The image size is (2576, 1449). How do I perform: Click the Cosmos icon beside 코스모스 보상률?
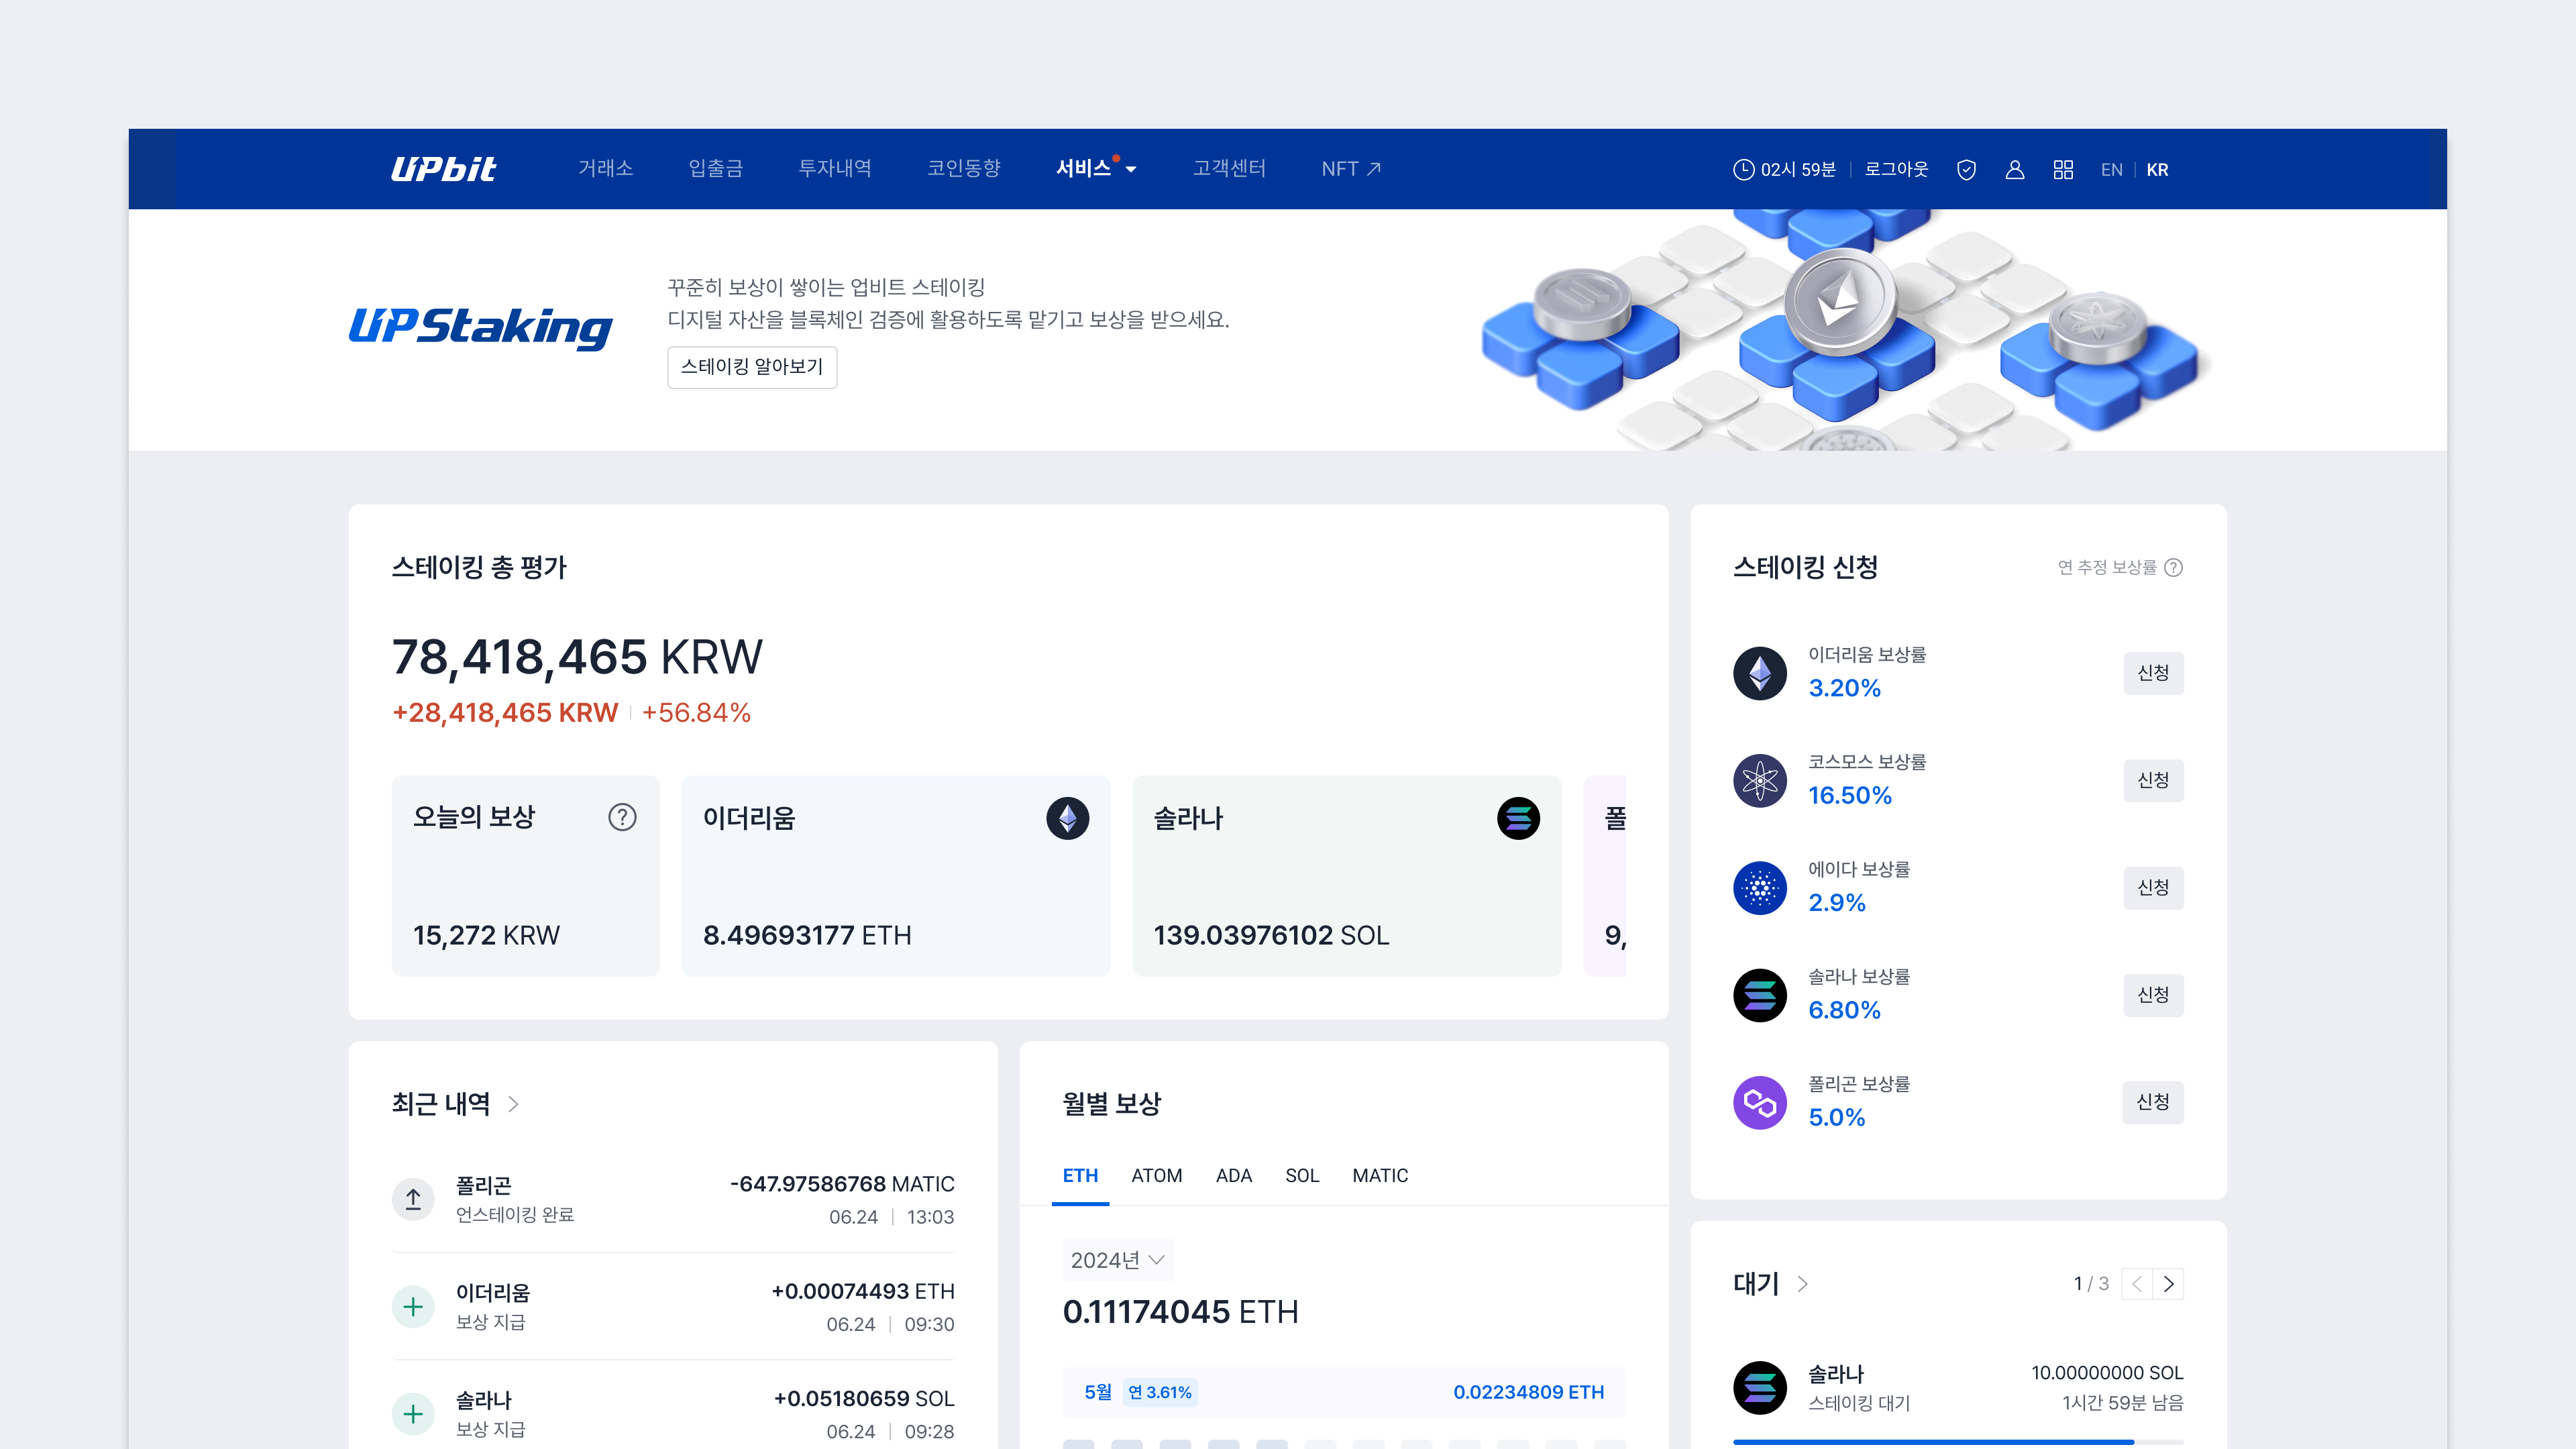(1760, 780)
